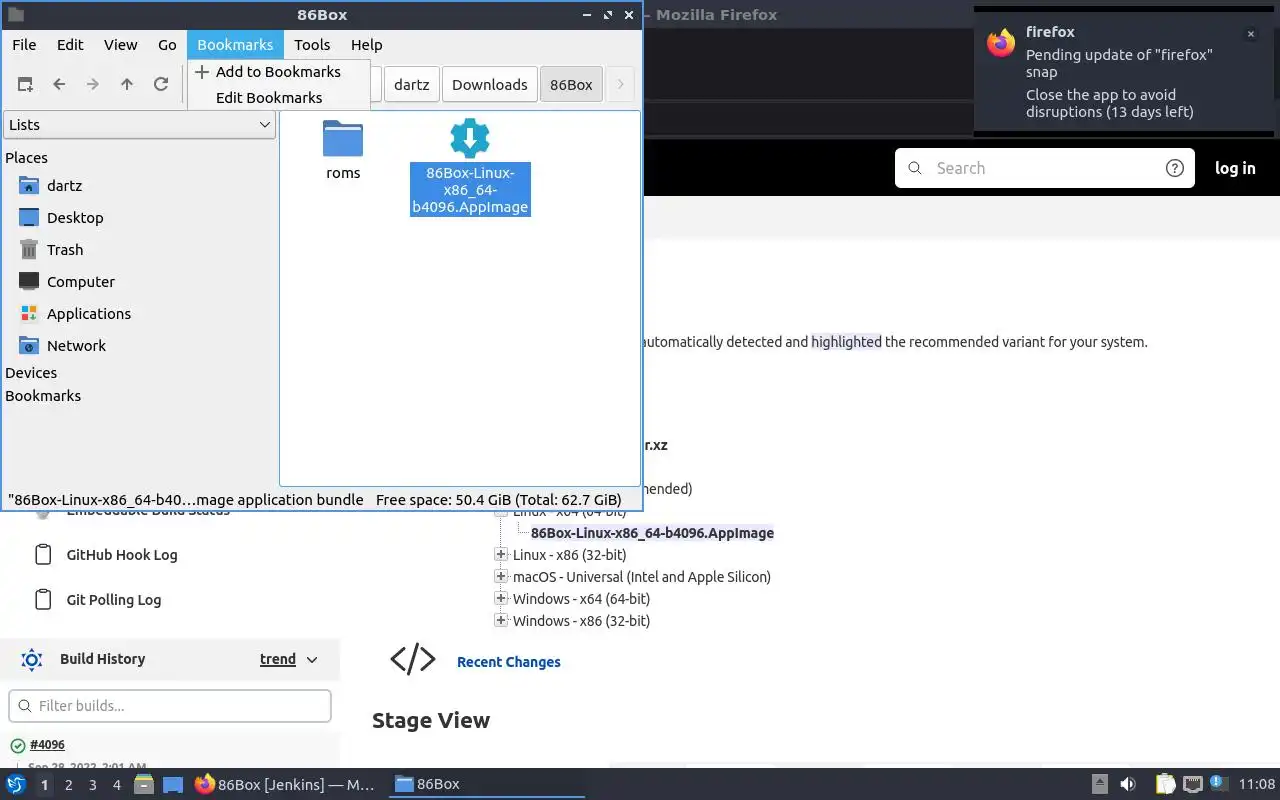The image size is (1280, 800).
Task: Expand the macOS - Universal tree node
Action: (501, 577)
